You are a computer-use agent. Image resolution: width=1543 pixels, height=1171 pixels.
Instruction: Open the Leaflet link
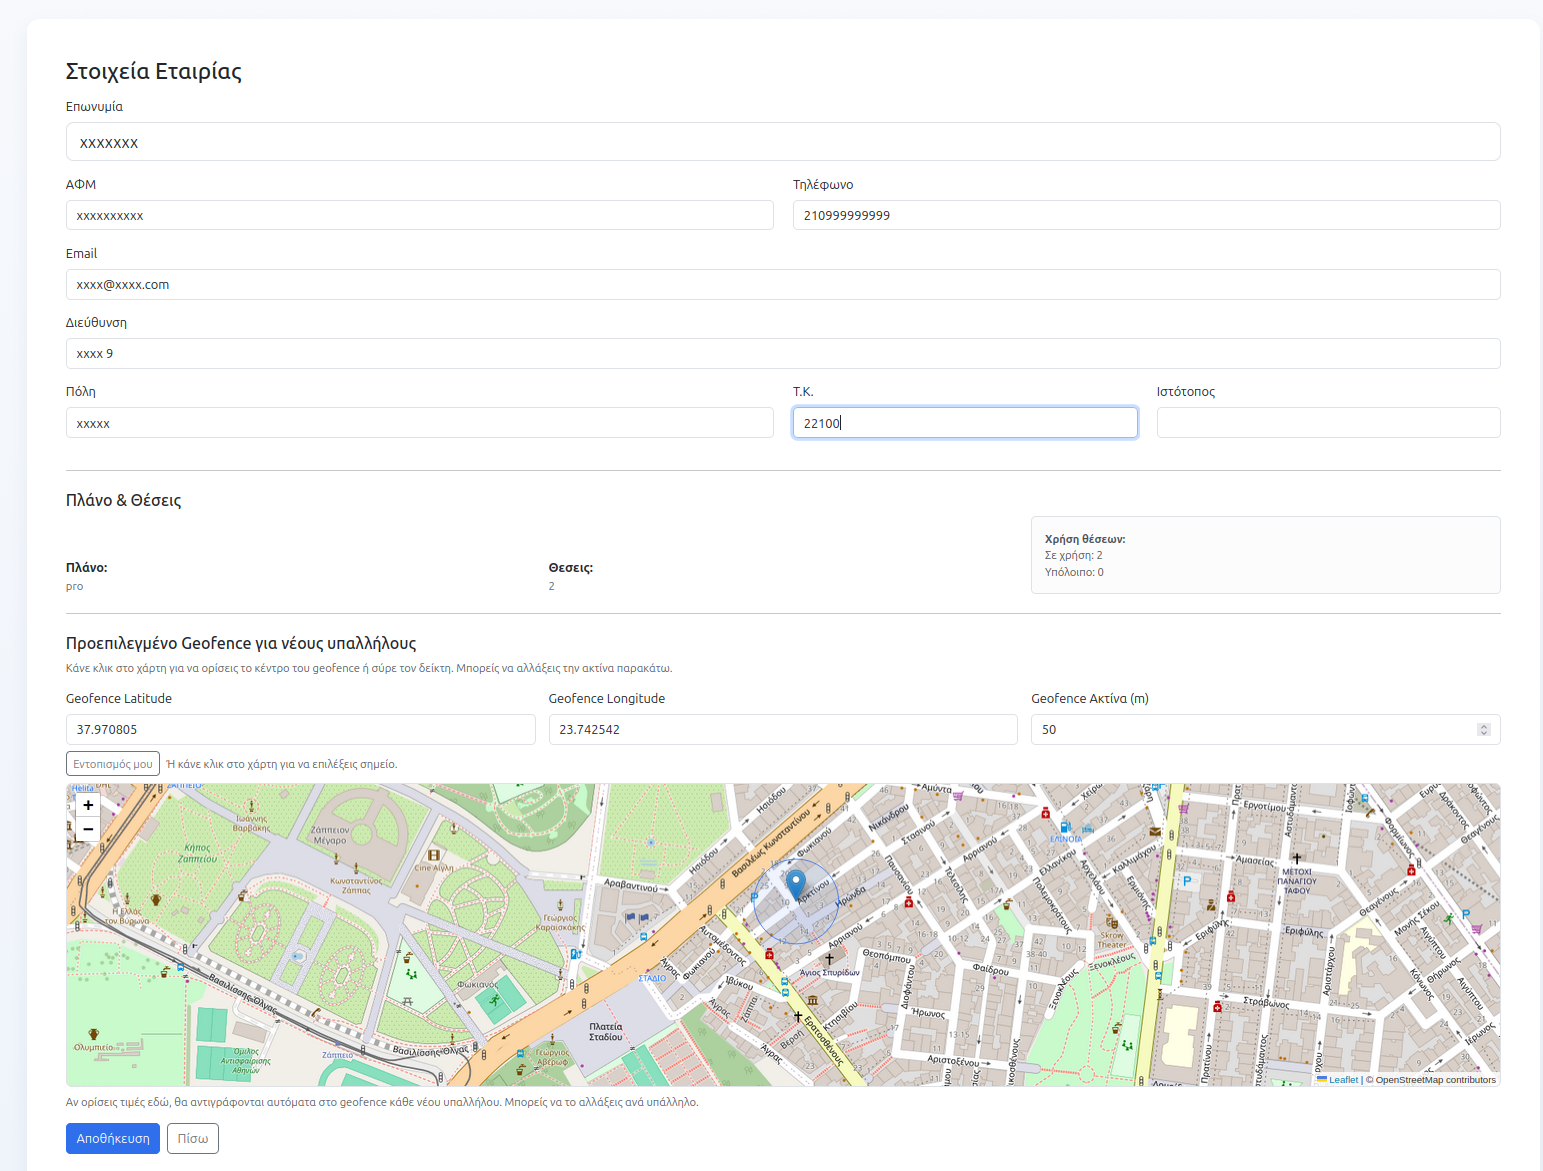coord(1344,1080)
